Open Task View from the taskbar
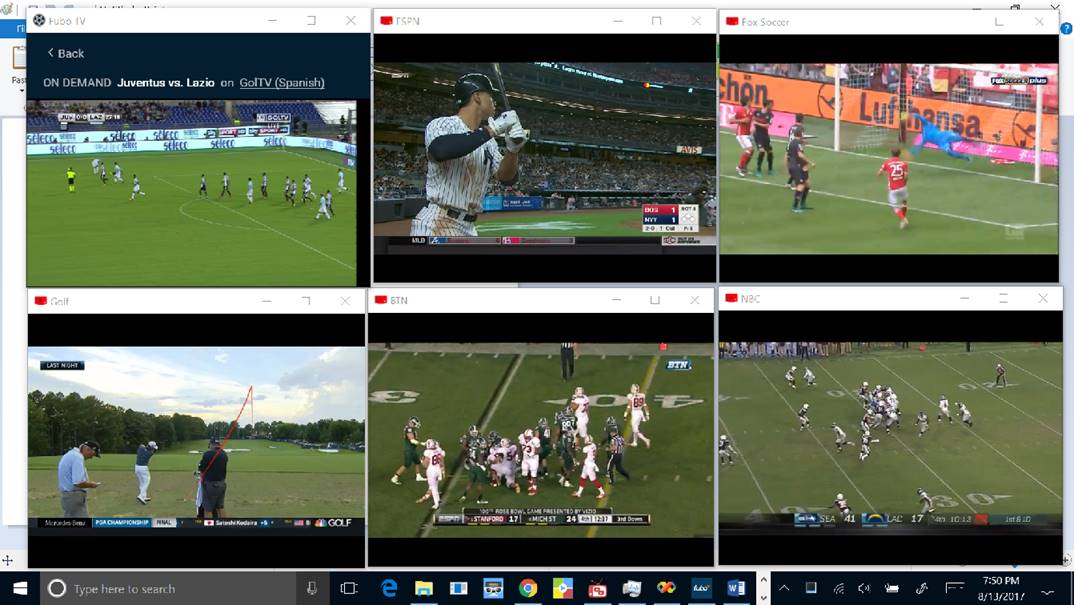Viewport: 1074px width, 605px height. [349, 589]
